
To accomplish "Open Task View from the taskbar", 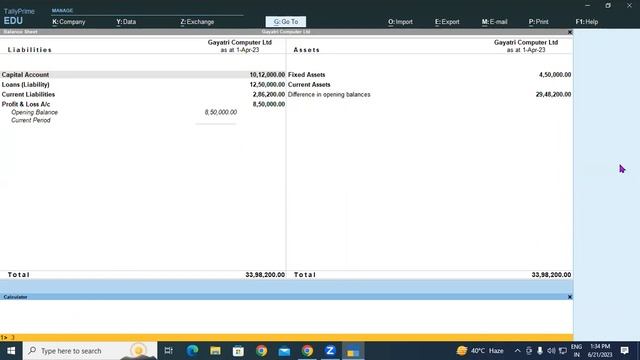I will (168, 351).
